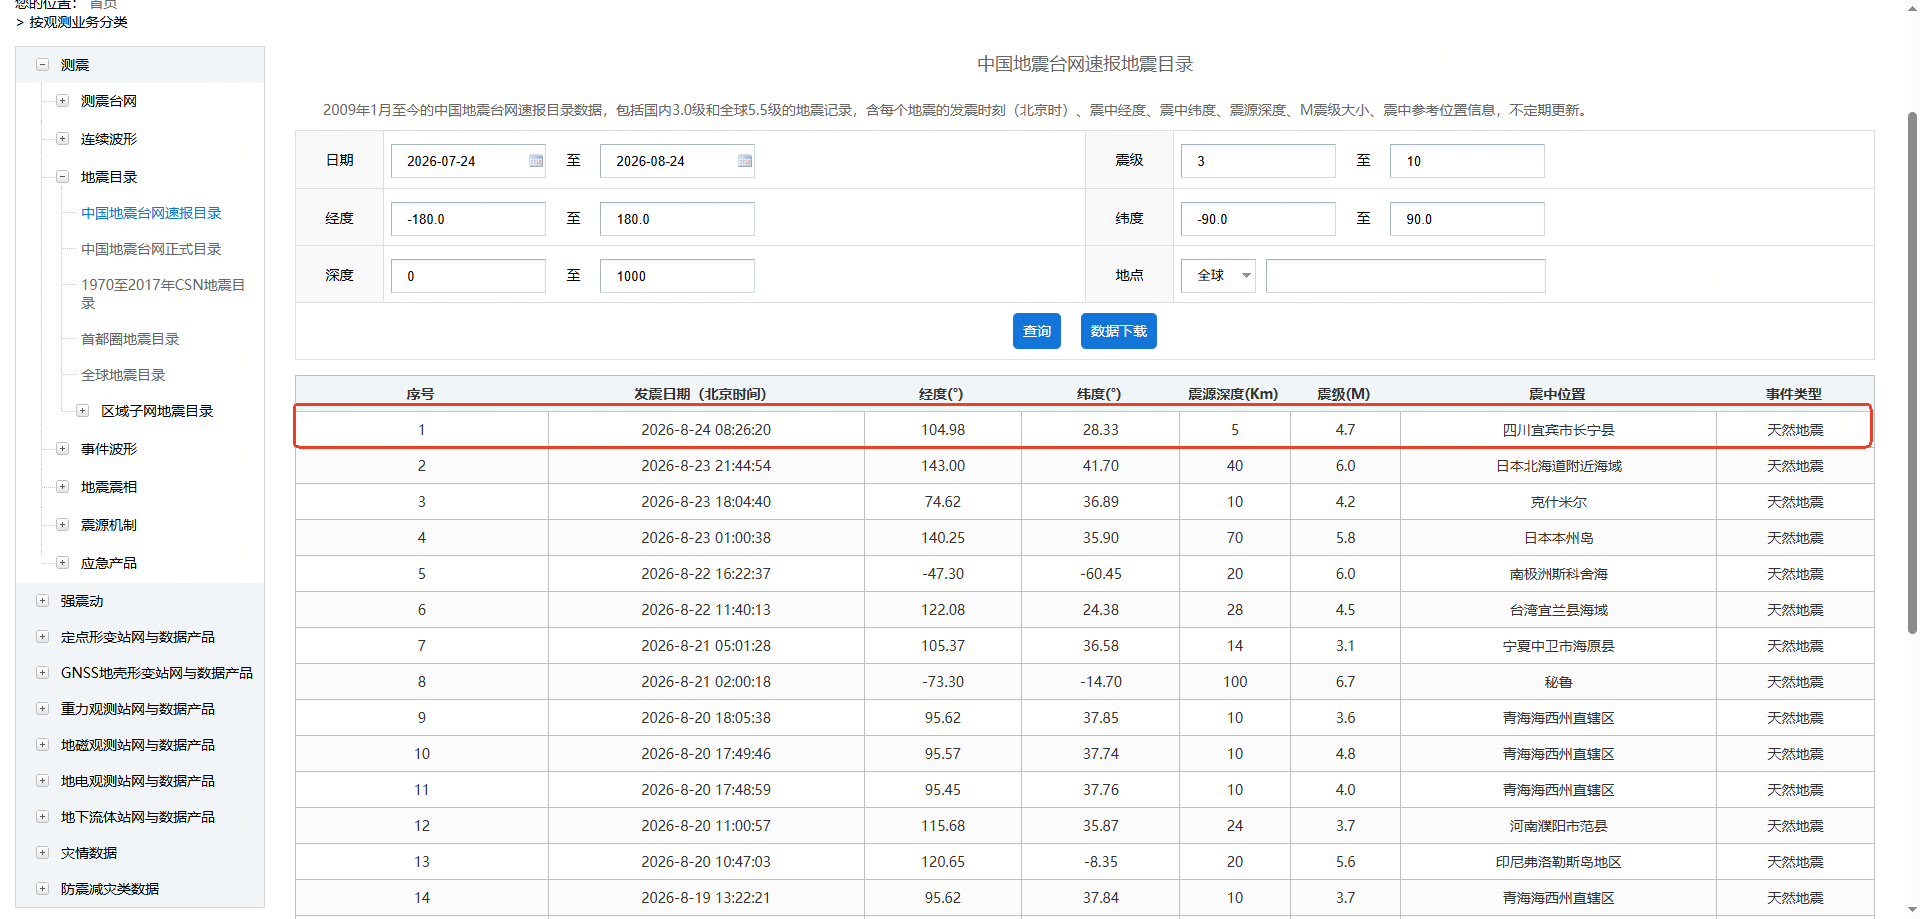Click the 日本本州岛 location cell
Image resolution: width=1920 pixels, height=919 pixels.
1559,538
